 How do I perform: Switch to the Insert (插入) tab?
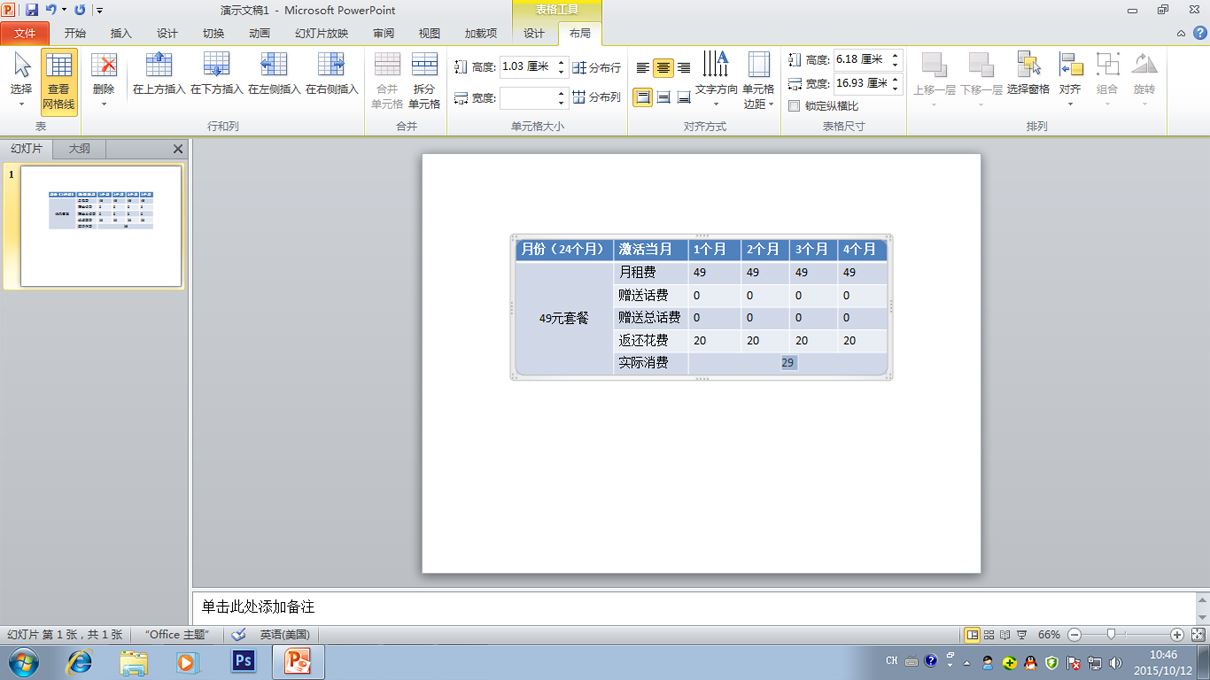[x=121, y=33]
